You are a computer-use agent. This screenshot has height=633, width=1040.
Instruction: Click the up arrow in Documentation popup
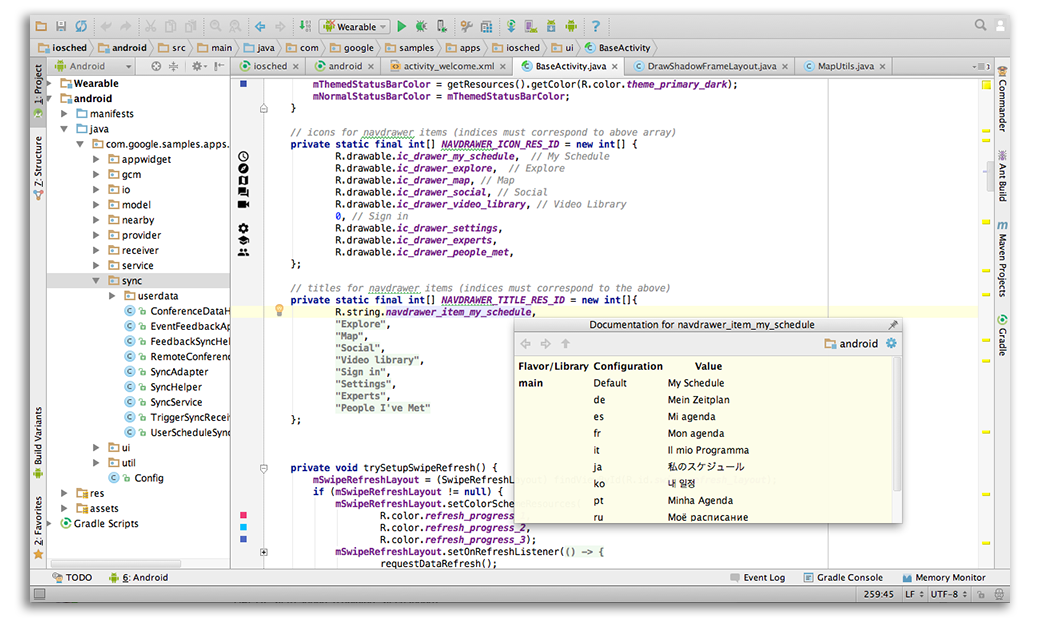565,344
